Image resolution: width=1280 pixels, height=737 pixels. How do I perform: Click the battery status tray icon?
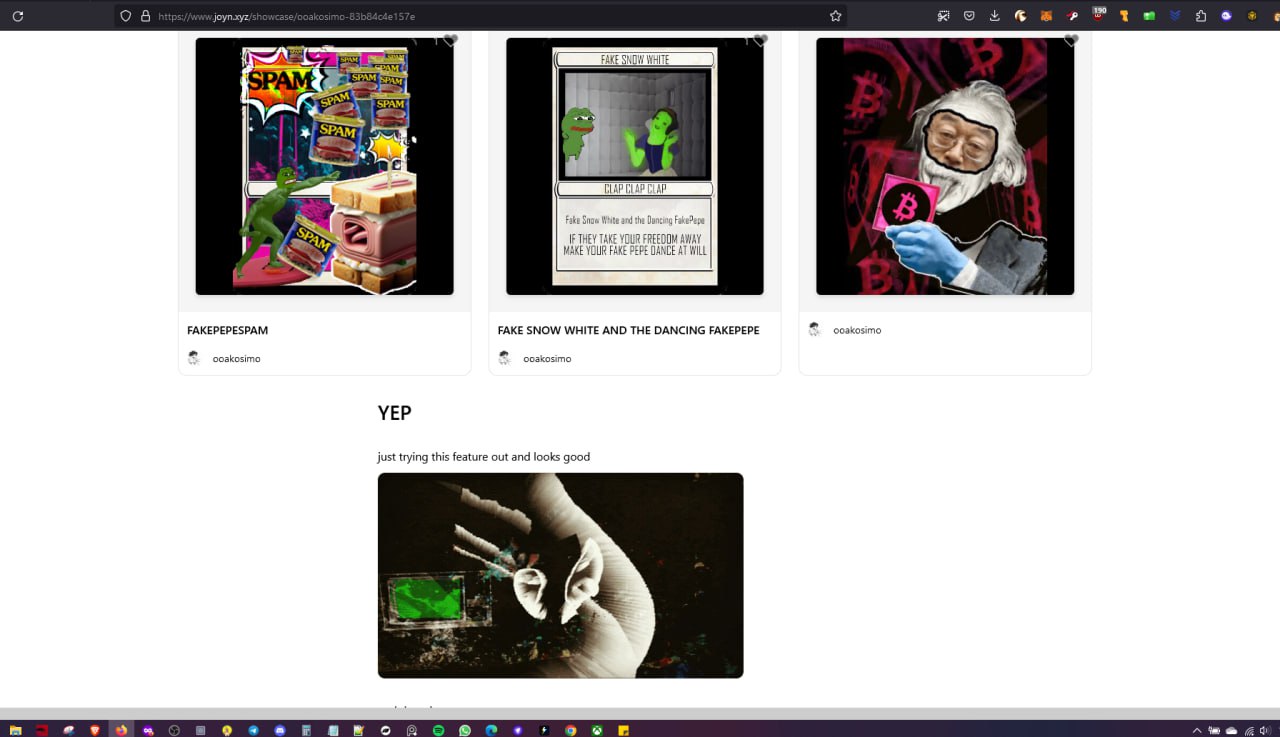(1214, 730)
